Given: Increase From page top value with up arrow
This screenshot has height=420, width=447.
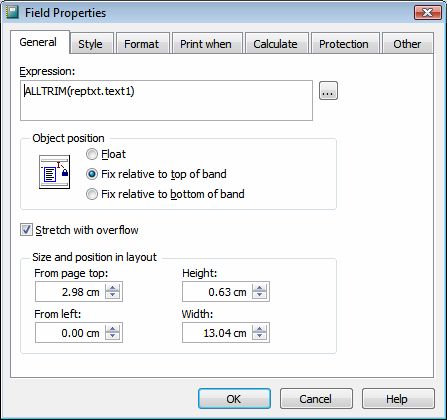Looking at the screenshot, I should point(113,288).
